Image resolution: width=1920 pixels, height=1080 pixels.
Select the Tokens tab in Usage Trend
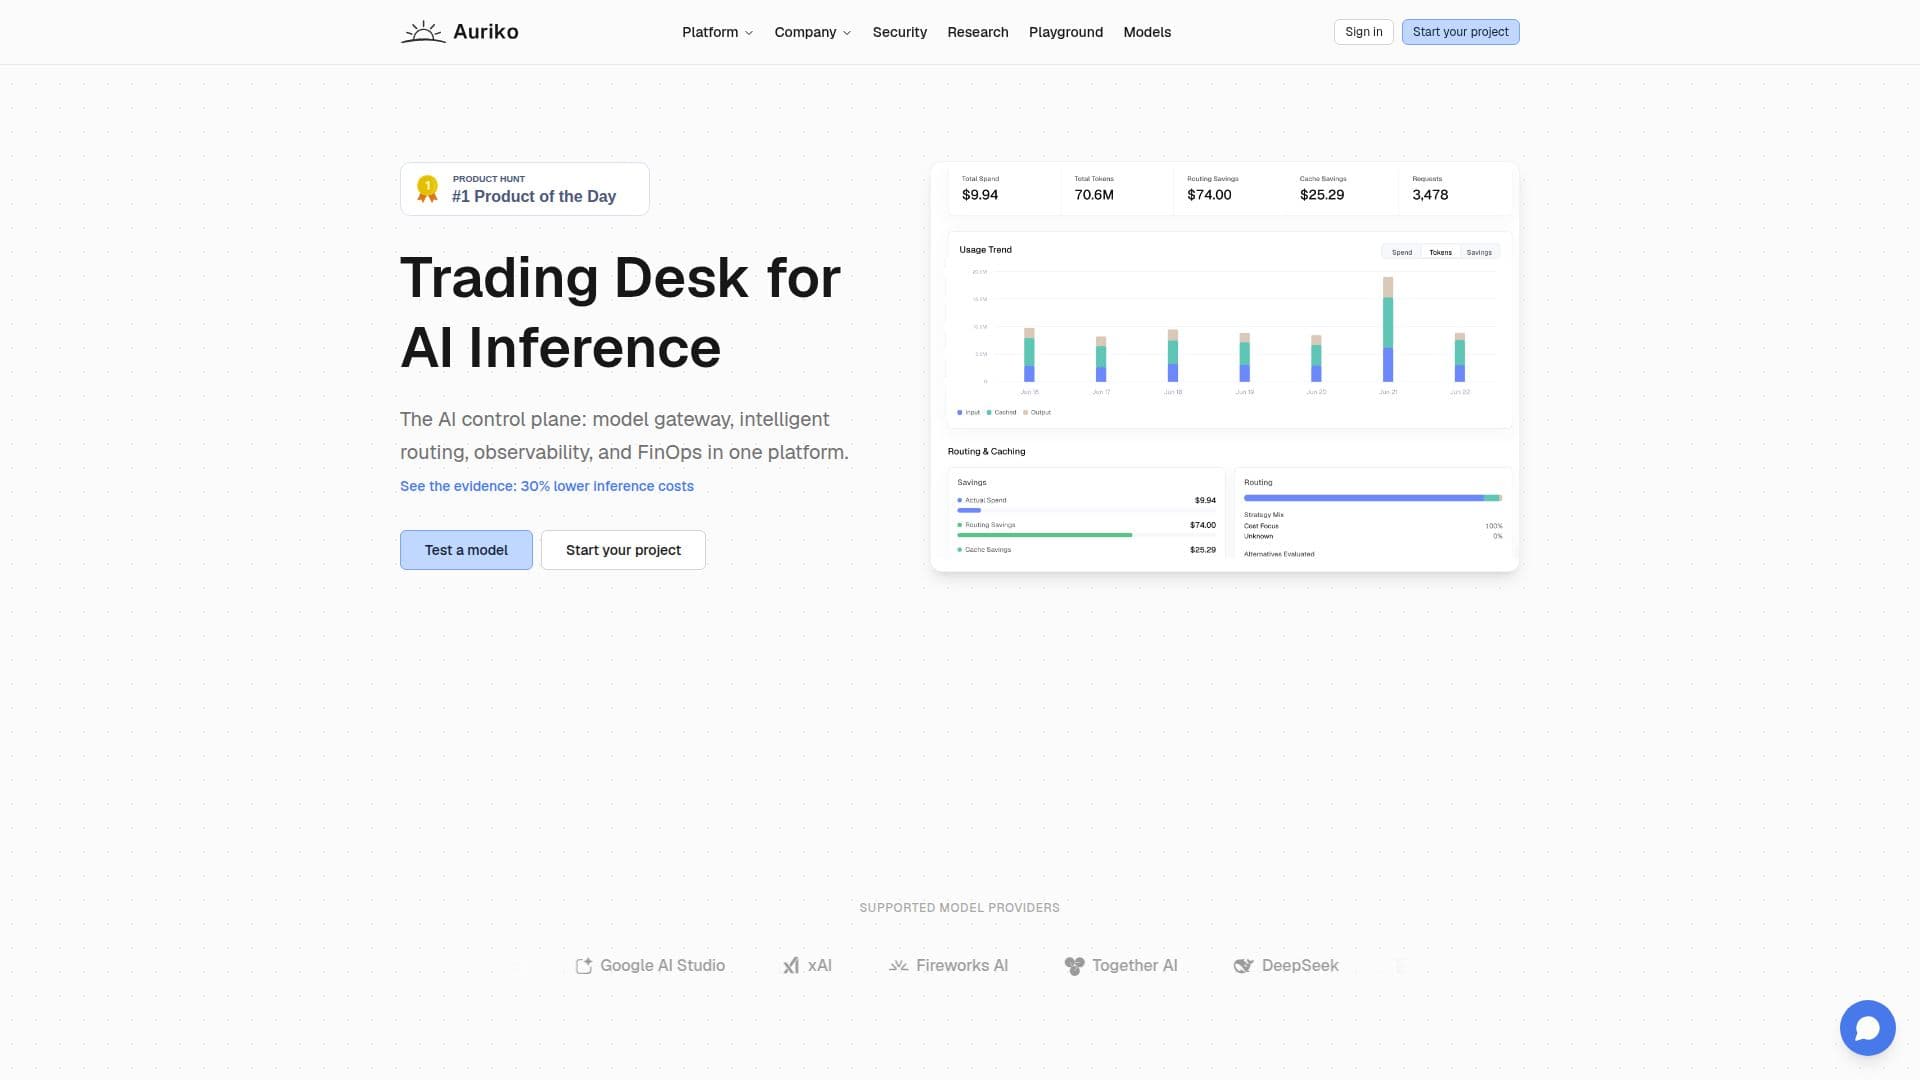point(1440,252)
